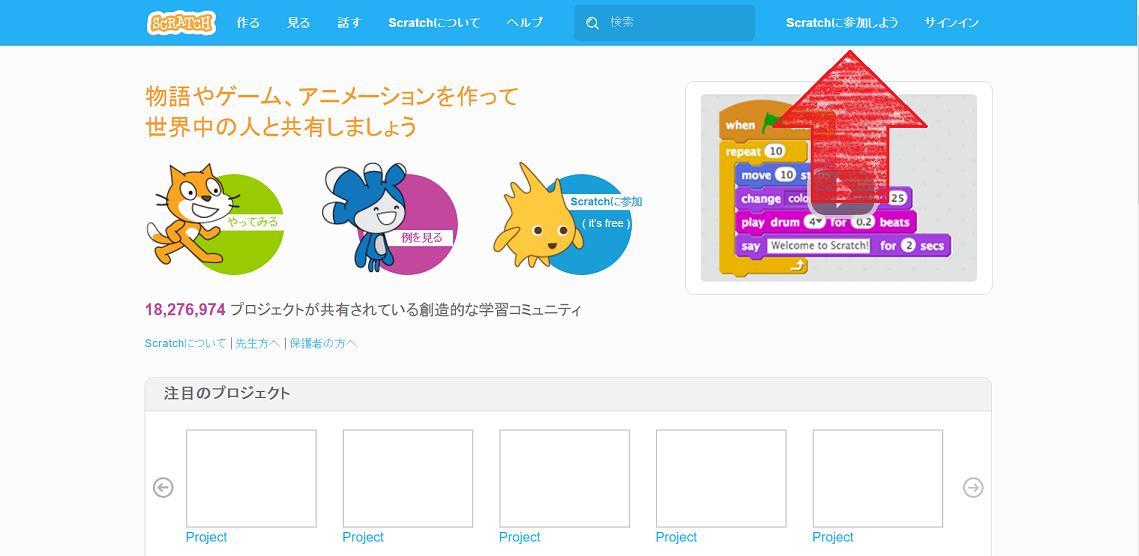This screenshot has width=1139, height=556.
Task: Open the Scratchについて link below the counter
Action: [185, 344]
